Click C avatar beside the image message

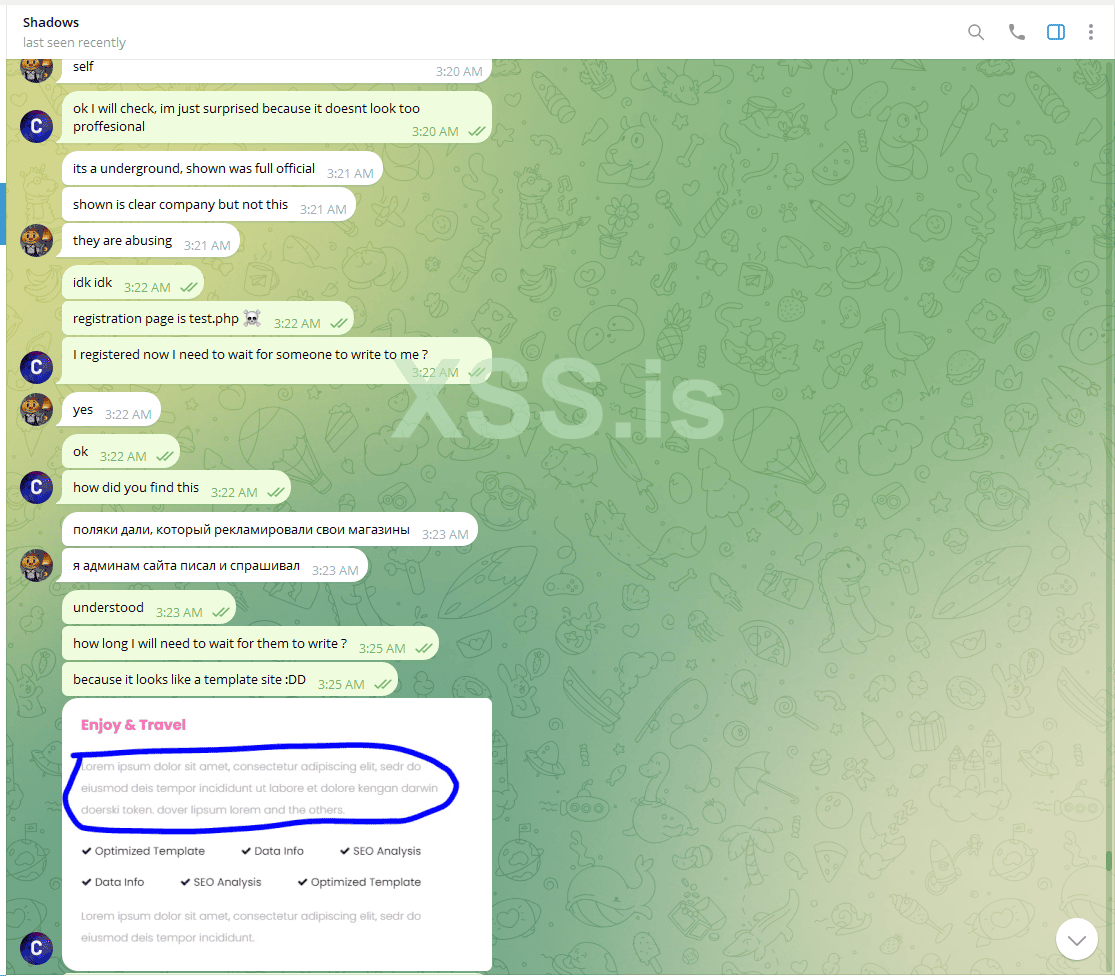click(36, 948)
